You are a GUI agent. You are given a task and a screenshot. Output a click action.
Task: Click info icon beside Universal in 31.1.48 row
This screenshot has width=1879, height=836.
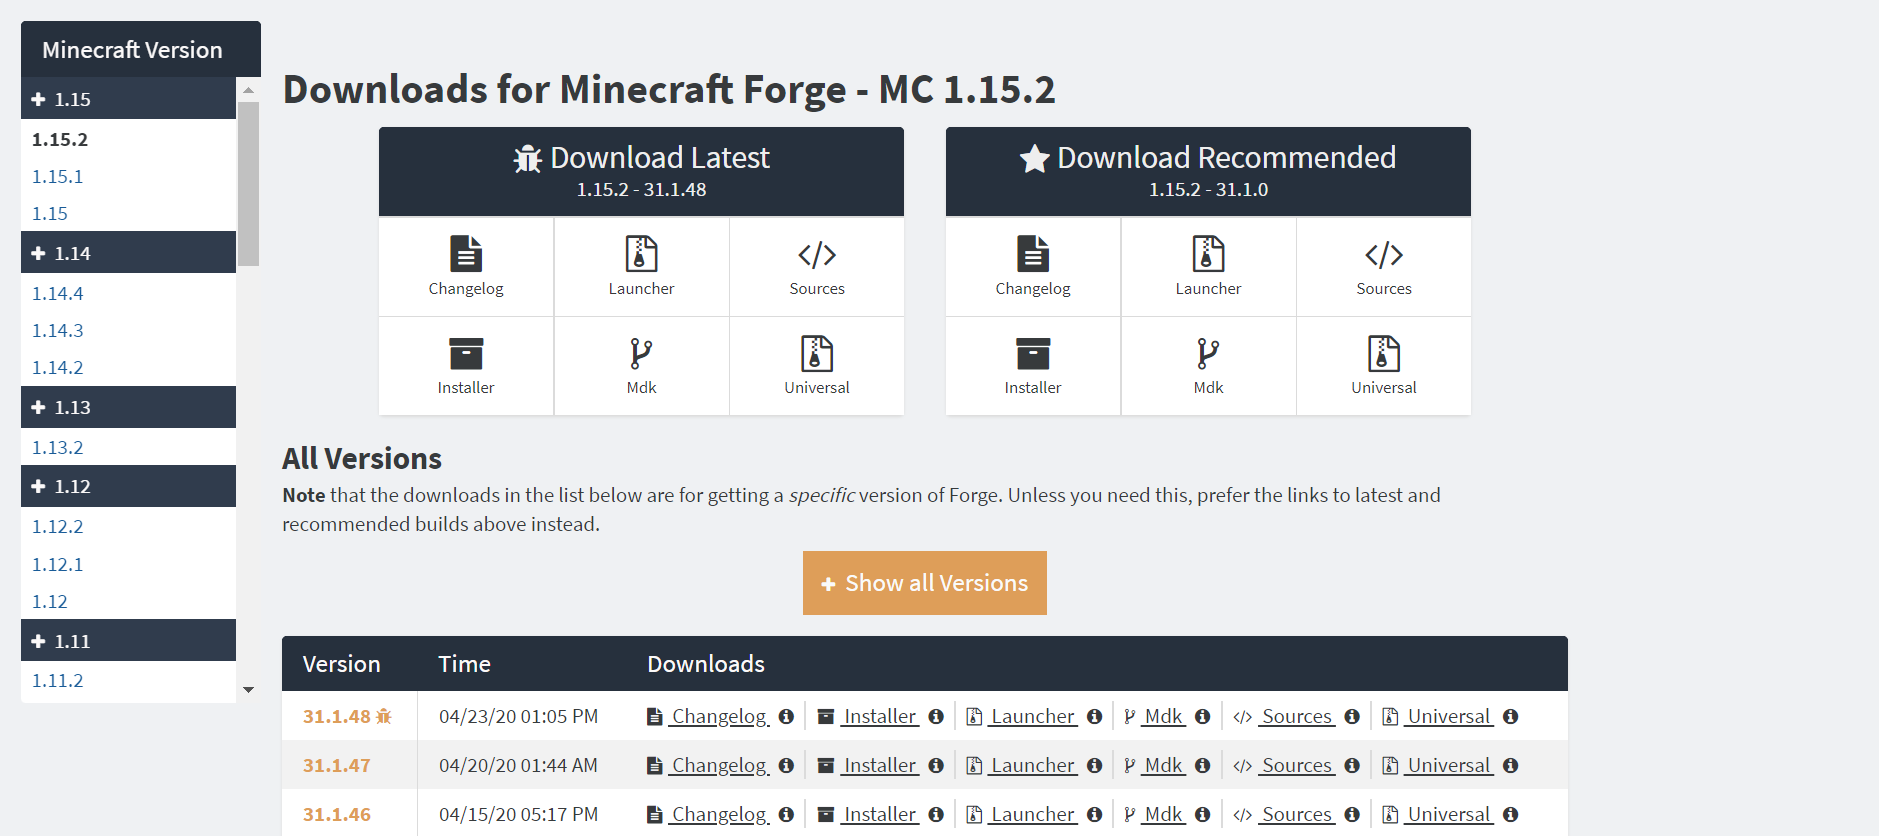tap(1511, 716)
